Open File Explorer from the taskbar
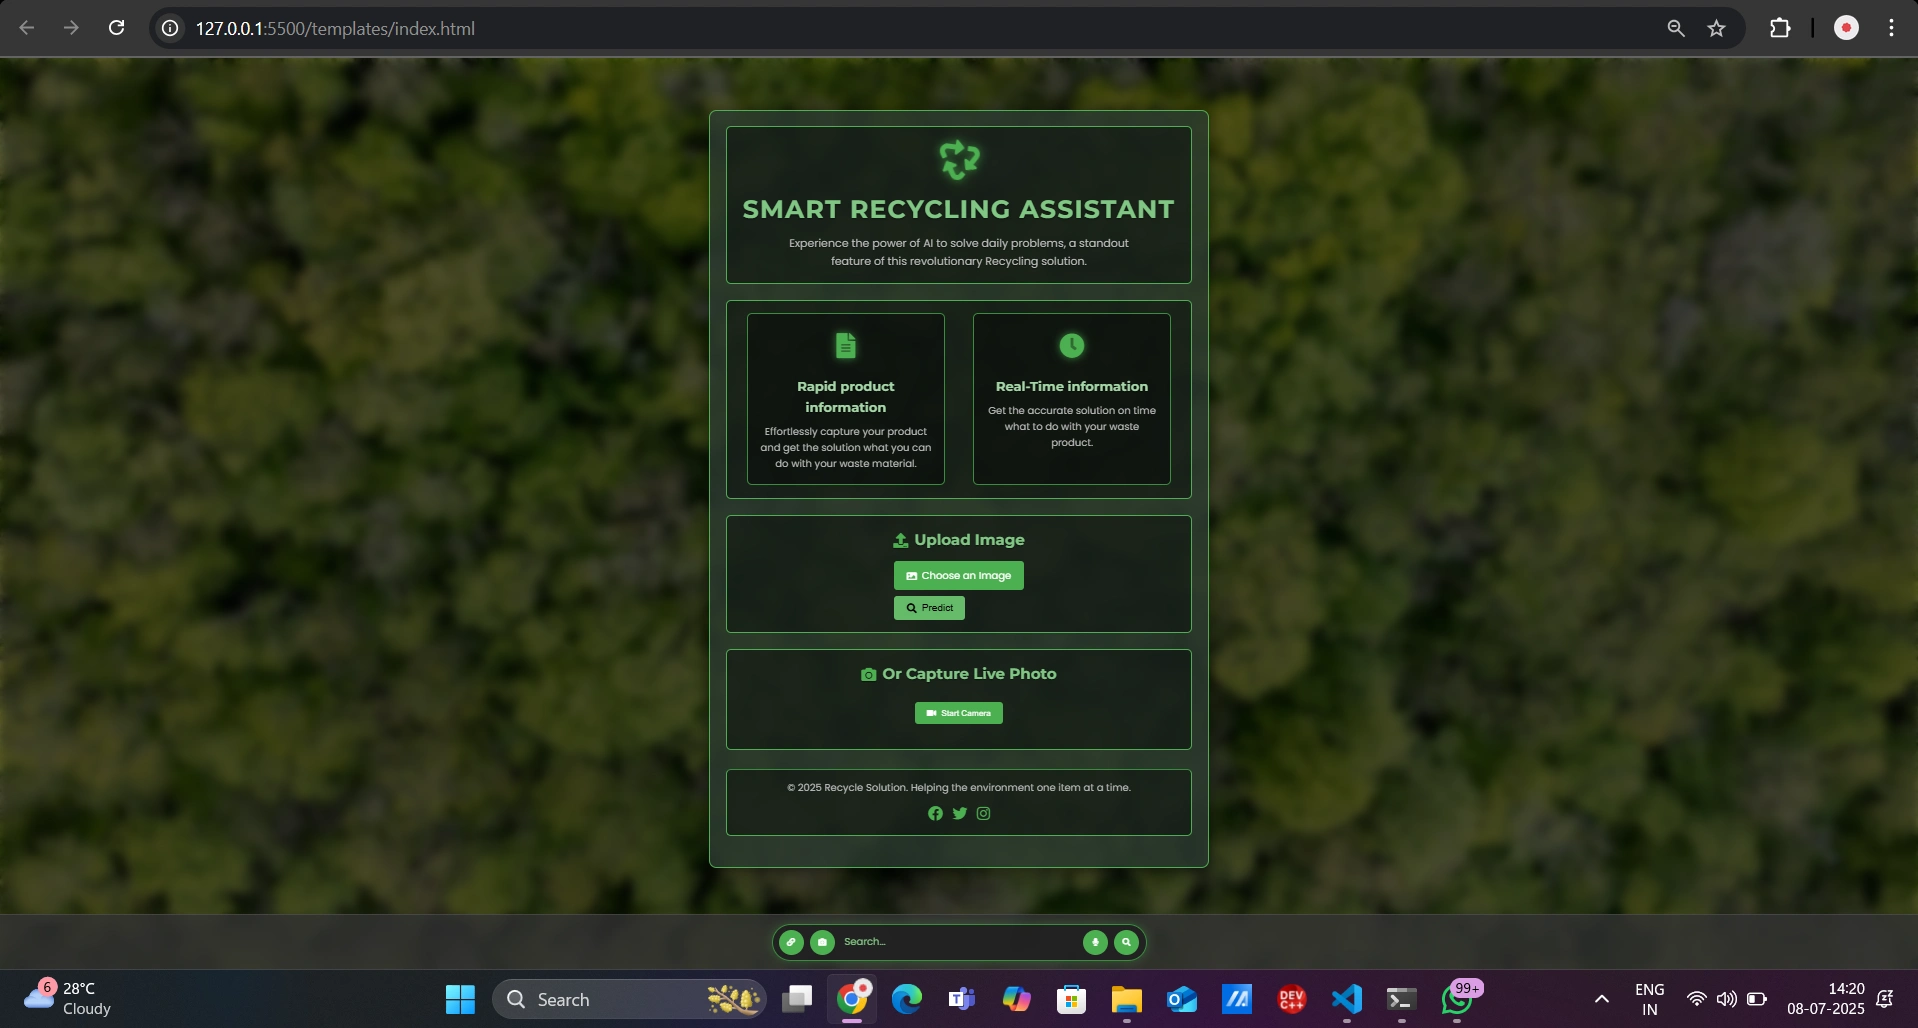 [1127, 999]
